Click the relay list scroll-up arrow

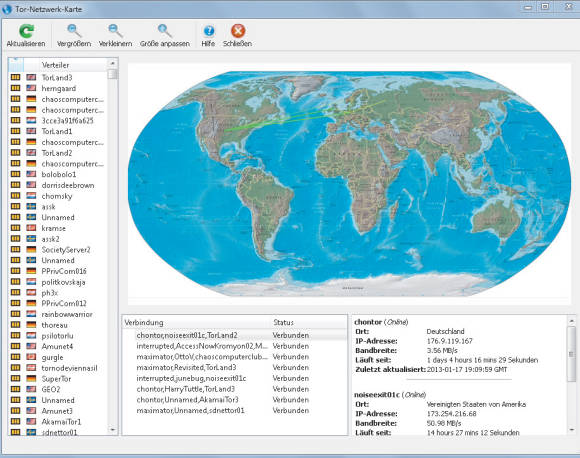click(112, 64)
